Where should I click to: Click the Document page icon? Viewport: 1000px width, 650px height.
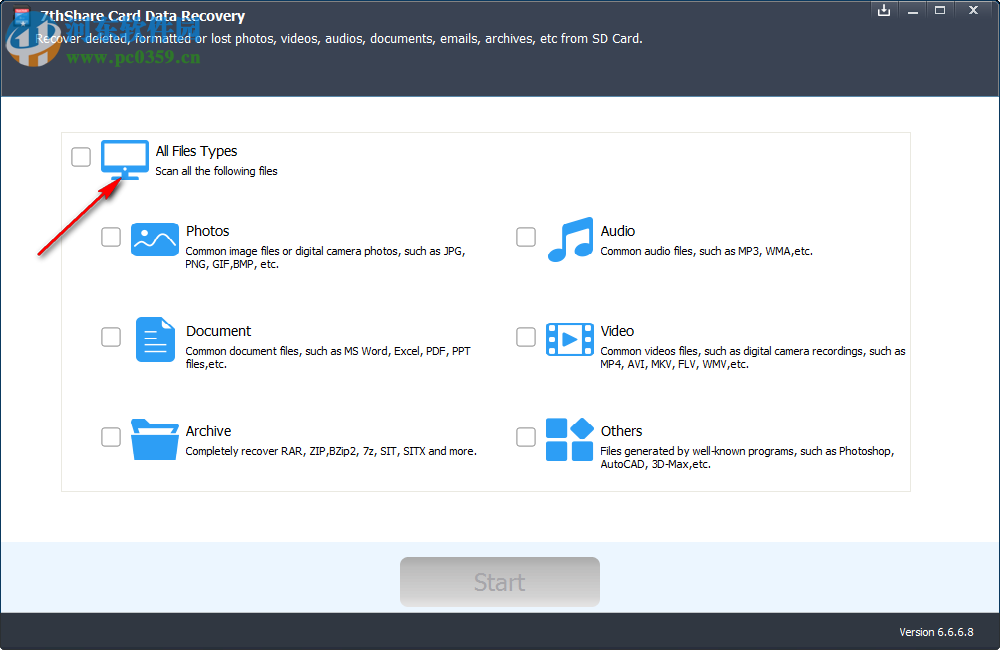coord(154,339)
